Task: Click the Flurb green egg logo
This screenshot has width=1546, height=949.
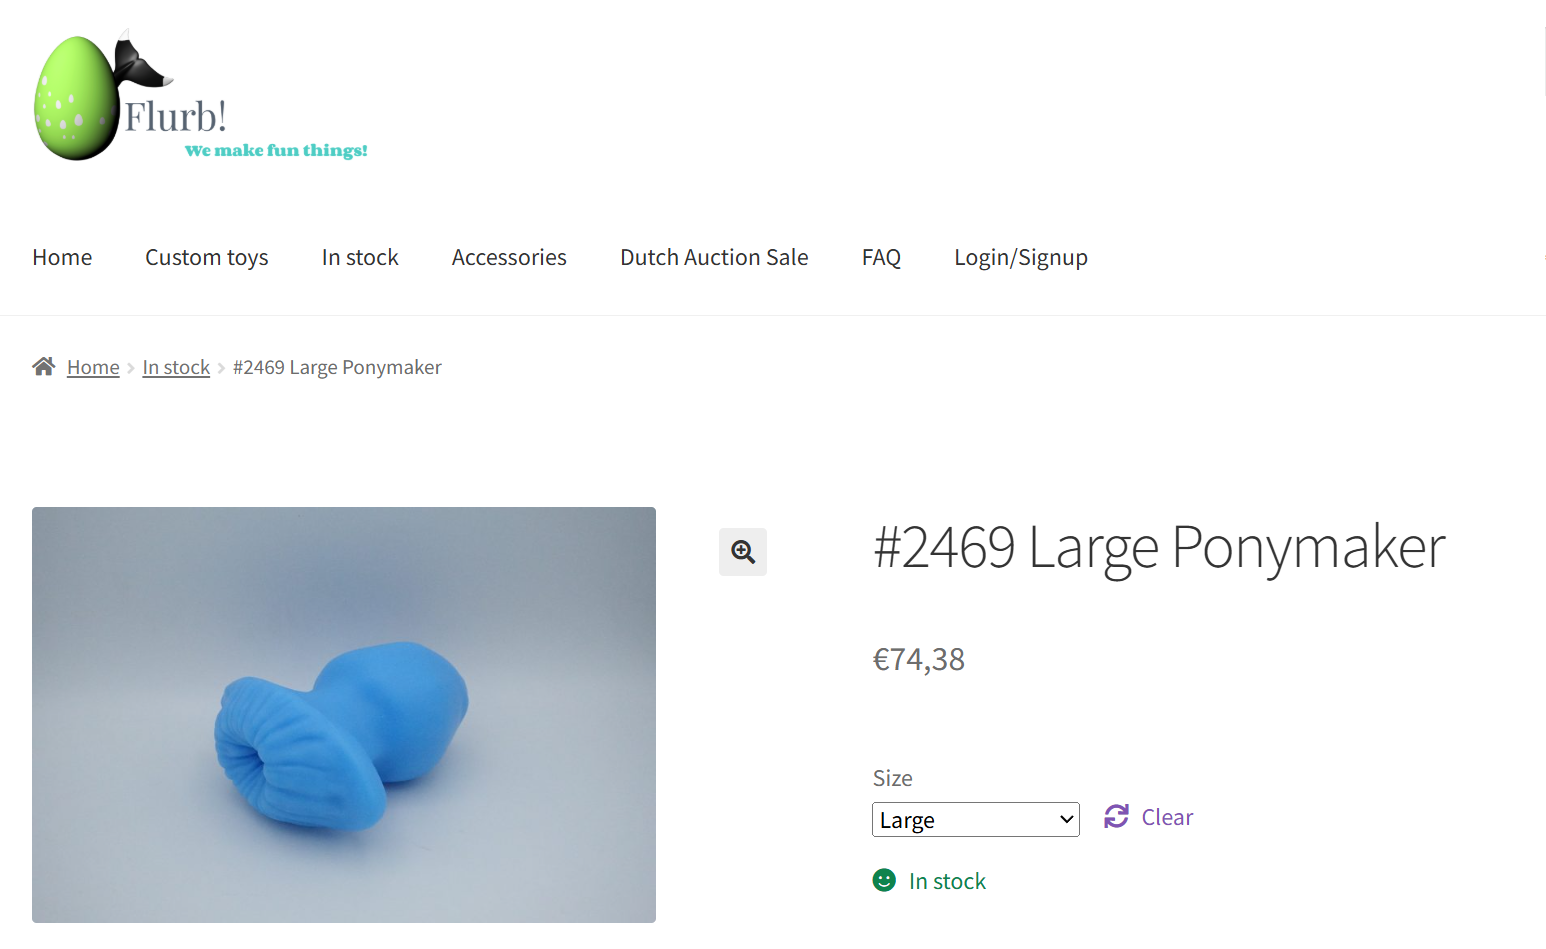Action: [x=76, y=98]
